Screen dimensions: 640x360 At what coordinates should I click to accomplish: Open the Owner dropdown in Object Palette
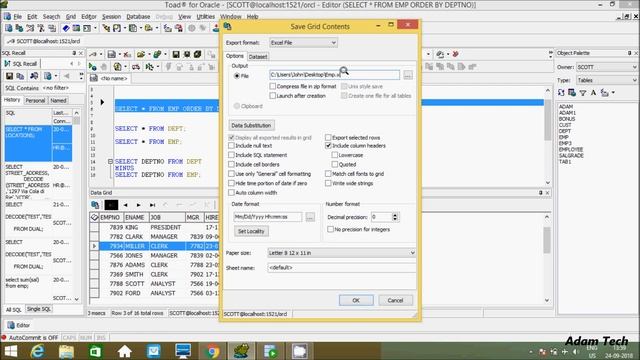pos(607,67)
